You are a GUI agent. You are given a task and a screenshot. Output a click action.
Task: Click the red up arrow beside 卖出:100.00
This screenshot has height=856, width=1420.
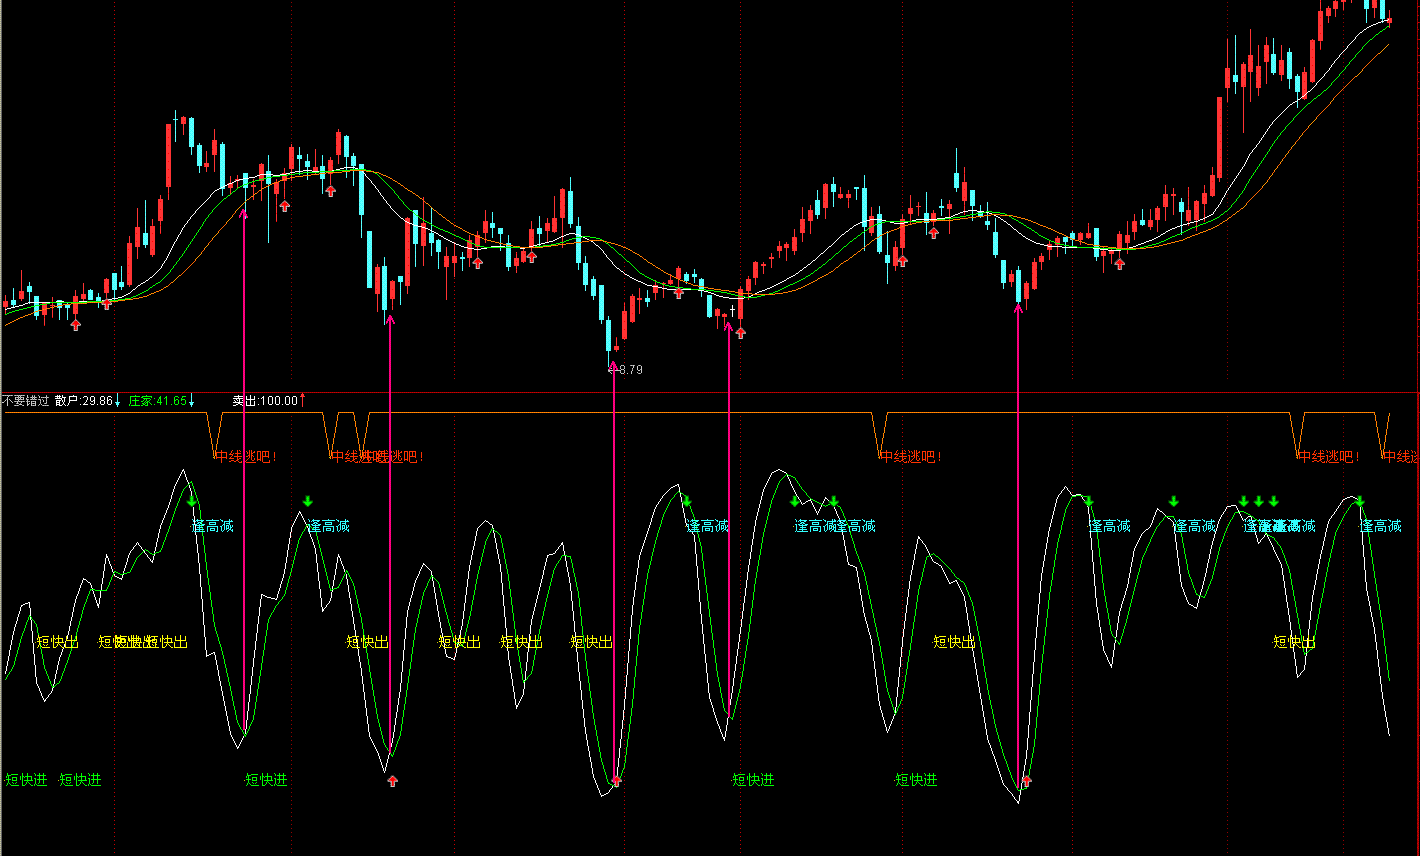point(303,400)
